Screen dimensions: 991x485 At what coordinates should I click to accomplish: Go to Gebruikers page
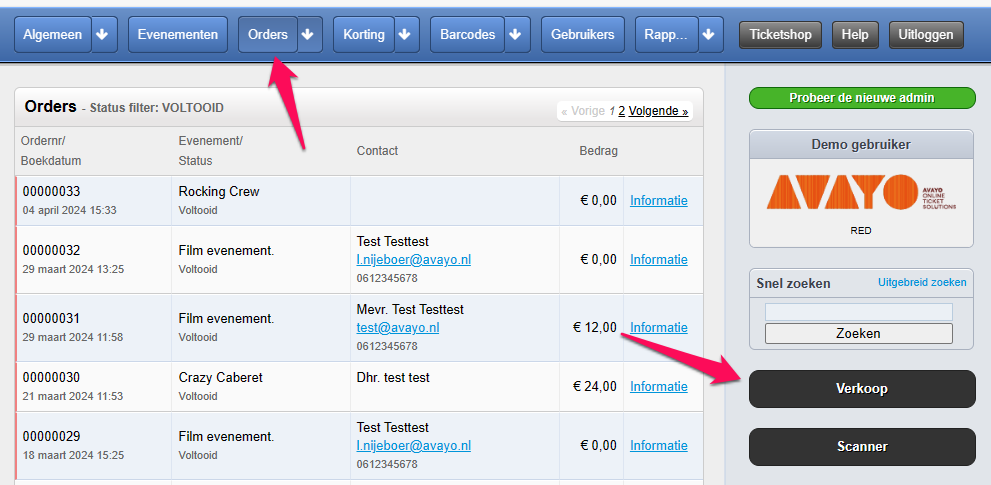[583, 35]
